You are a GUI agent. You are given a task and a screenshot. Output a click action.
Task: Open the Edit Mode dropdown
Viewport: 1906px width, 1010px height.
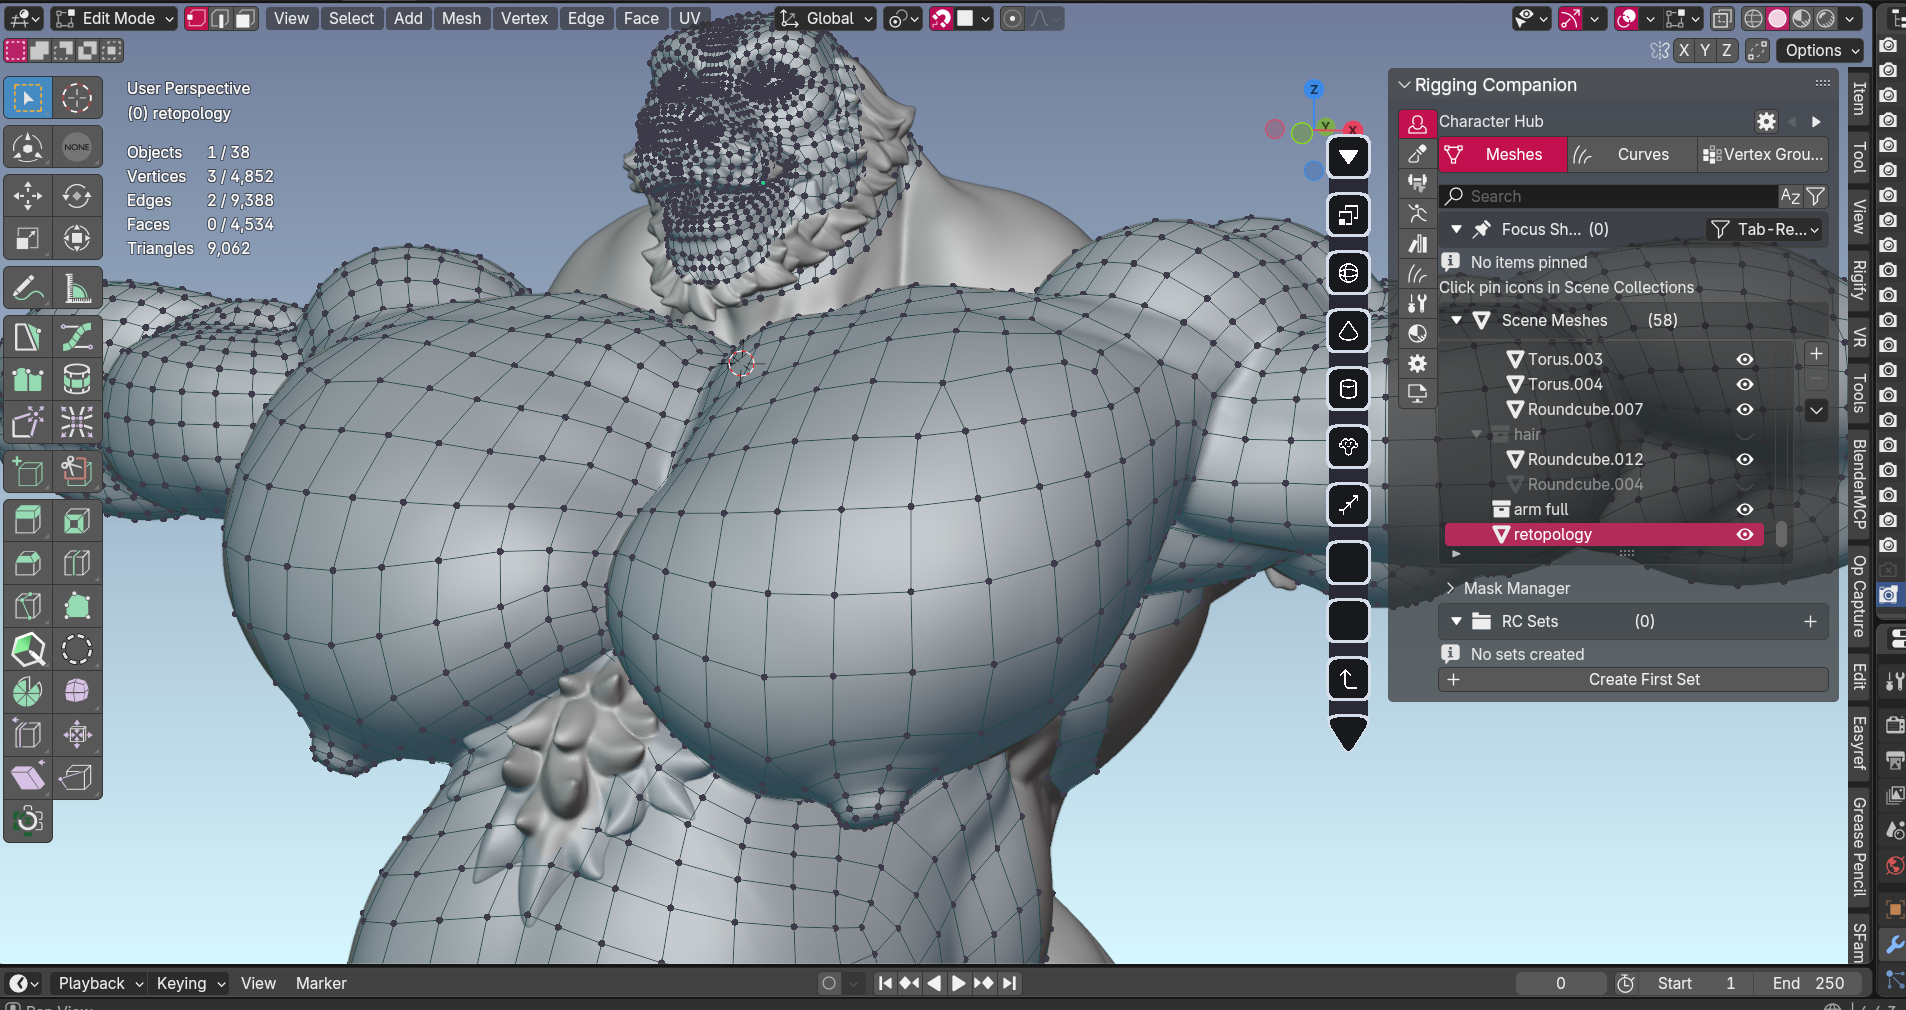click(114, 18)
